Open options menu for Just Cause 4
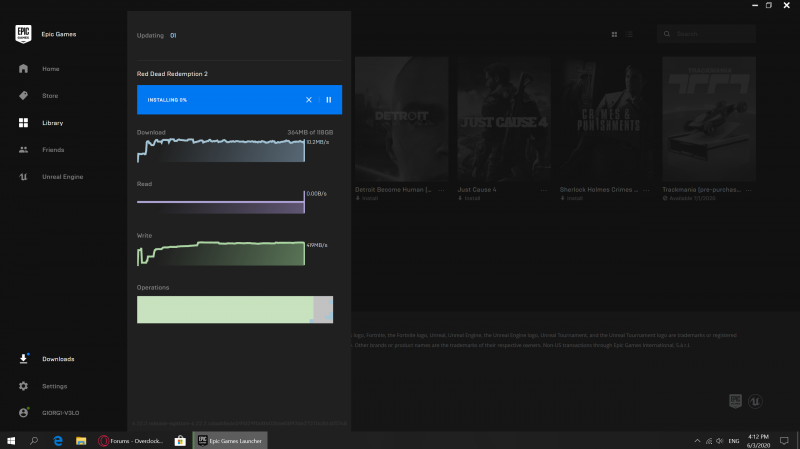 pyautogui.click(x=546, y=190)
